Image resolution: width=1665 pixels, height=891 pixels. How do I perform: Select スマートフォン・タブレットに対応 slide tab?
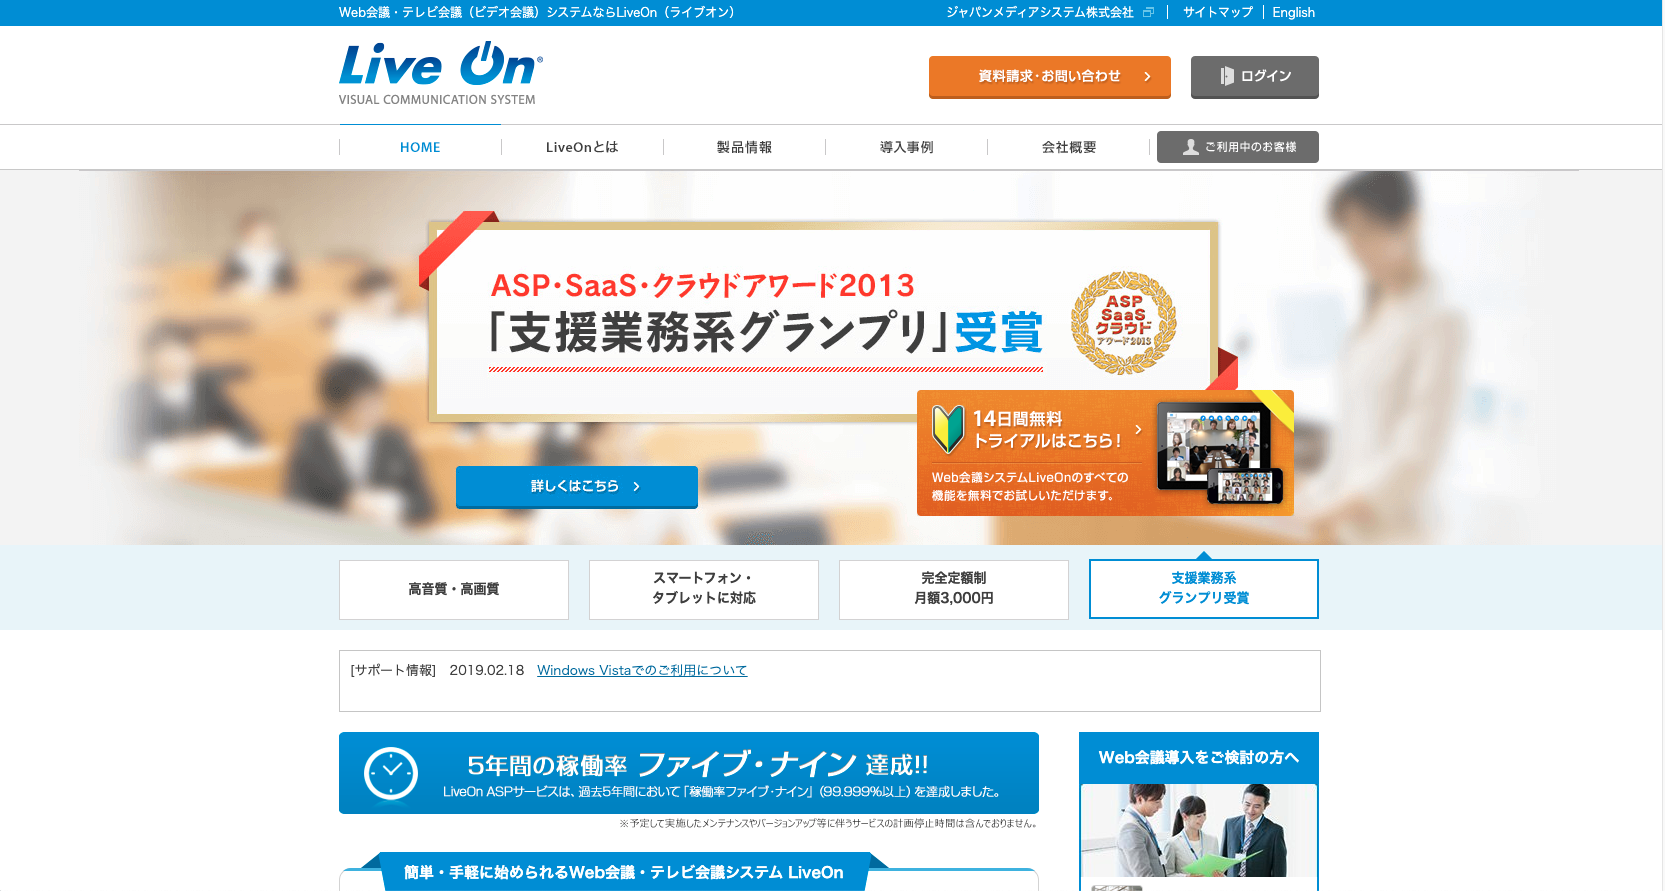[704, 590]
